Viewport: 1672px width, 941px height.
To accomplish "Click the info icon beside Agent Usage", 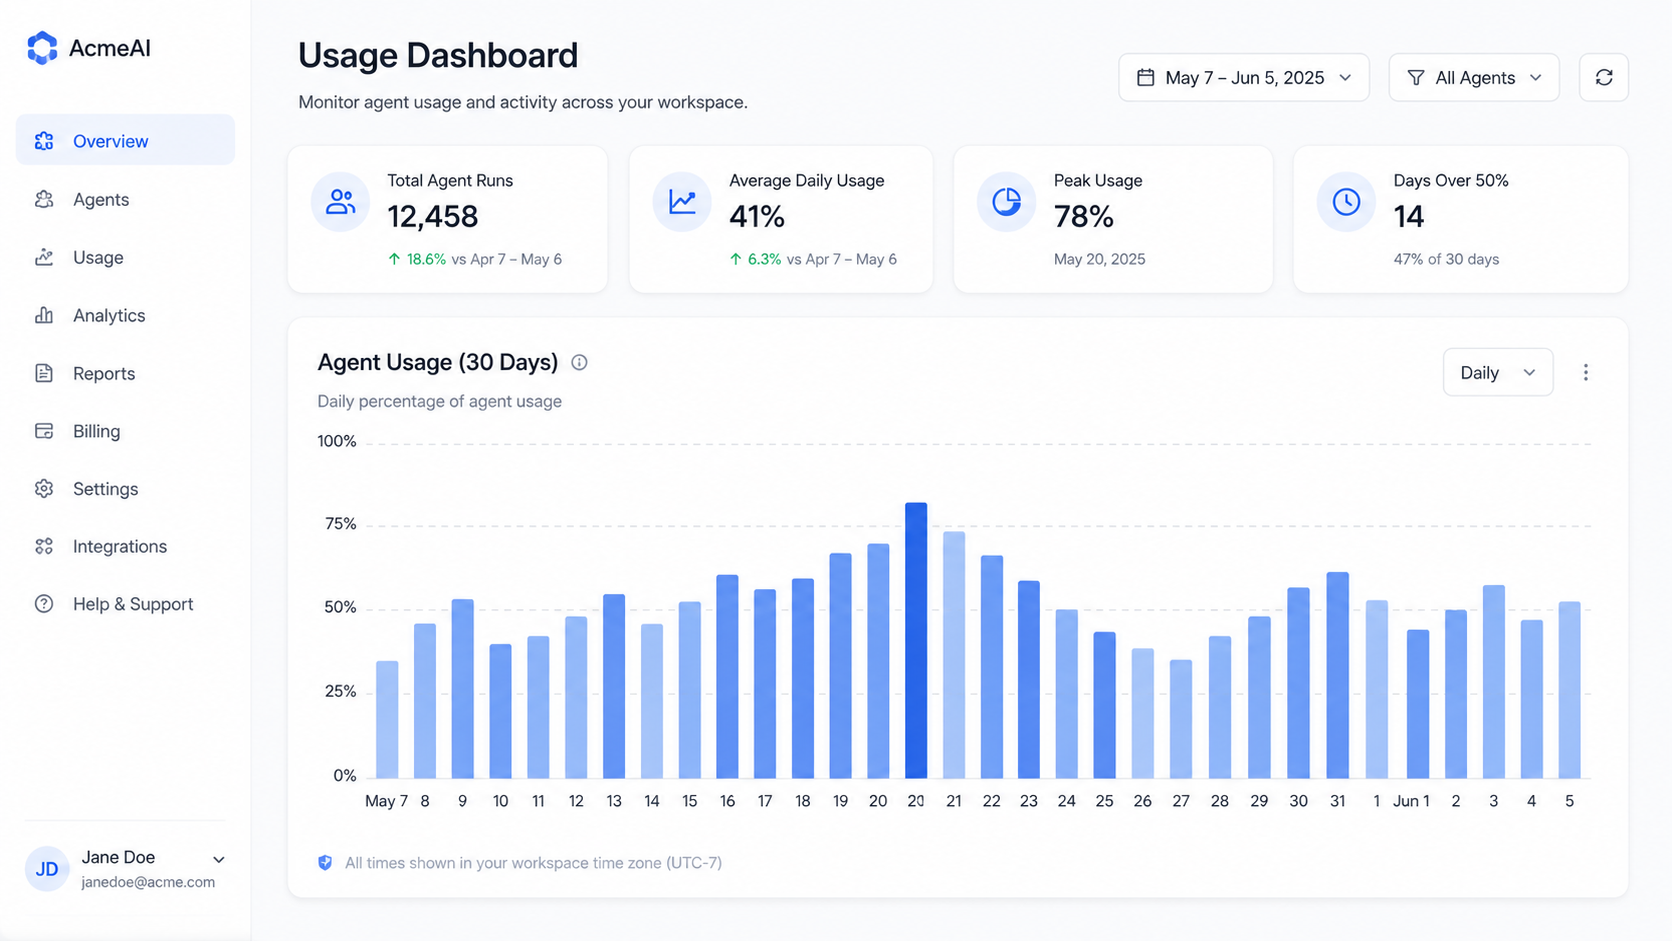I will tap(579, 362).
